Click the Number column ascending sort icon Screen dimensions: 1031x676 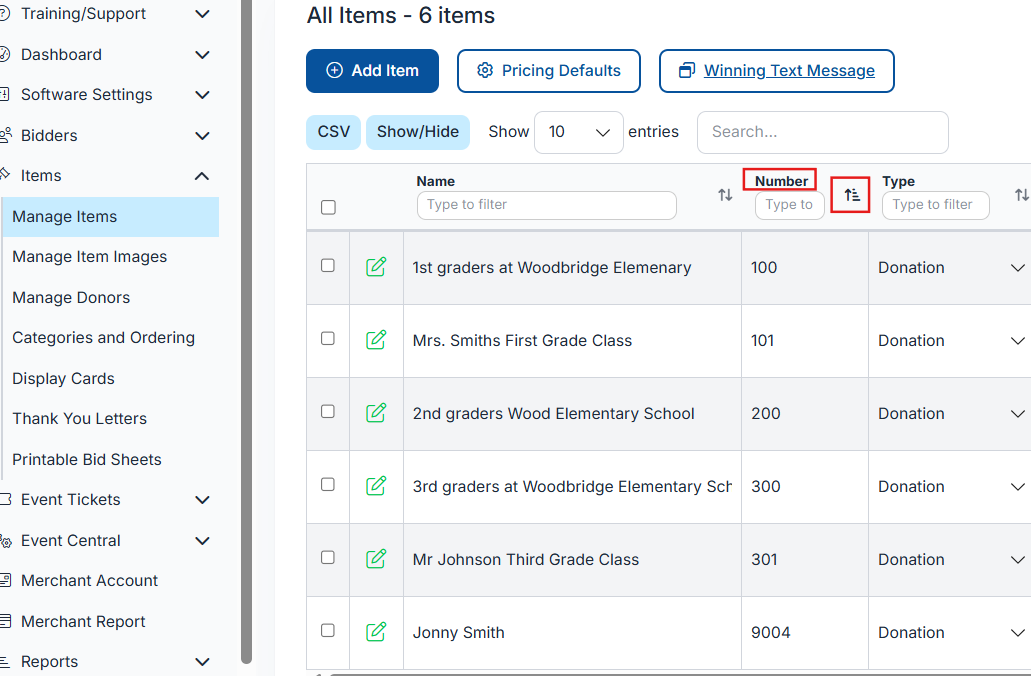[851, 195]
